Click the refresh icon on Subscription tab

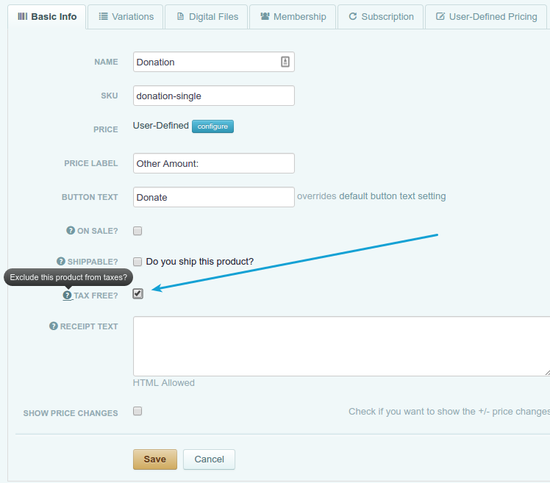[x=353, y=16]
